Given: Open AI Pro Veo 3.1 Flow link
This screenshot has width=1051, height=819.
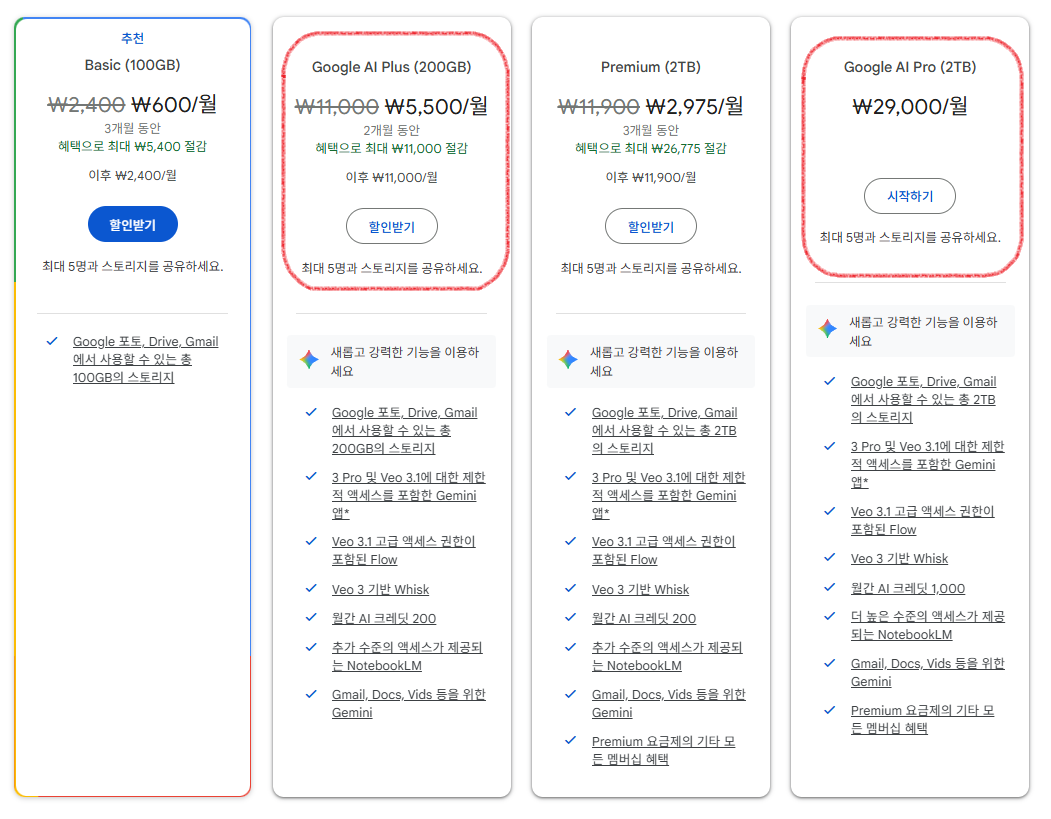Looking at the screenshot, I should (x=923, y=520).
